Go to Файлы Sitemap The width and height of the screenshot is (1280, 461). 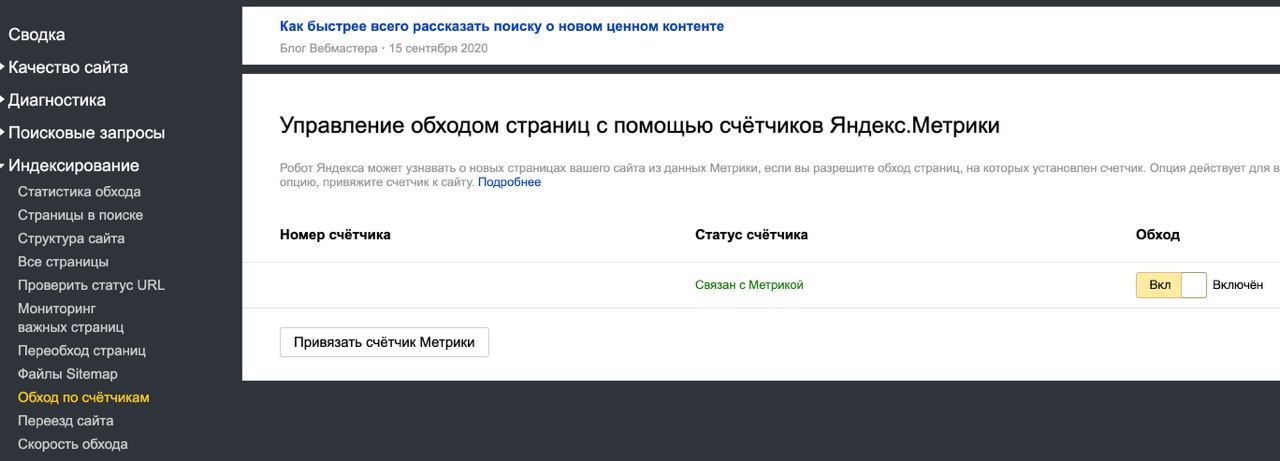(x=67, y=374)
